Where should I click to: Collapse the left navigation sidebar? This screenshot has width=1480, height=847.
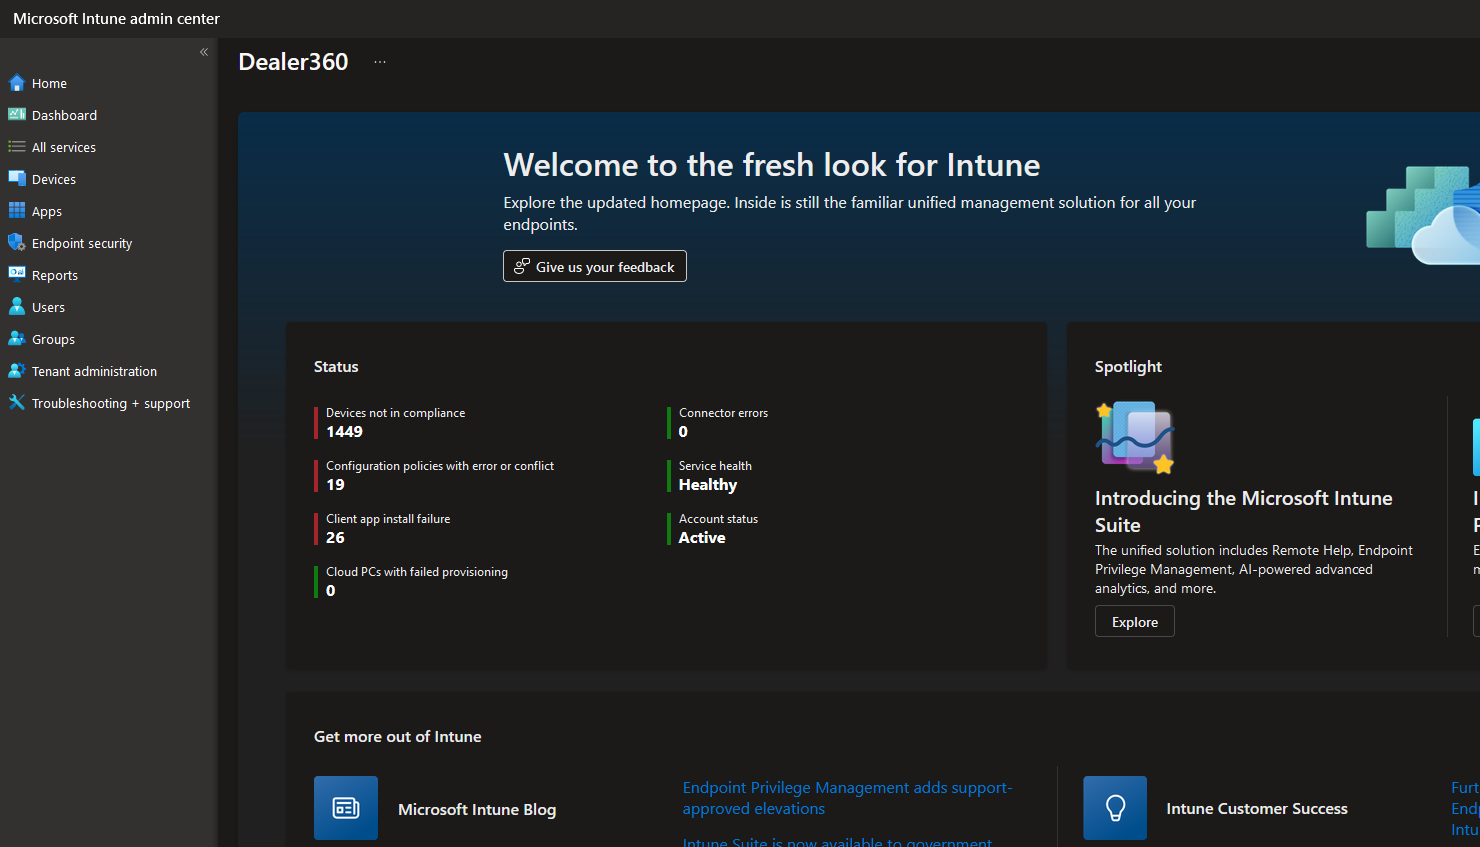coord(204,52)
